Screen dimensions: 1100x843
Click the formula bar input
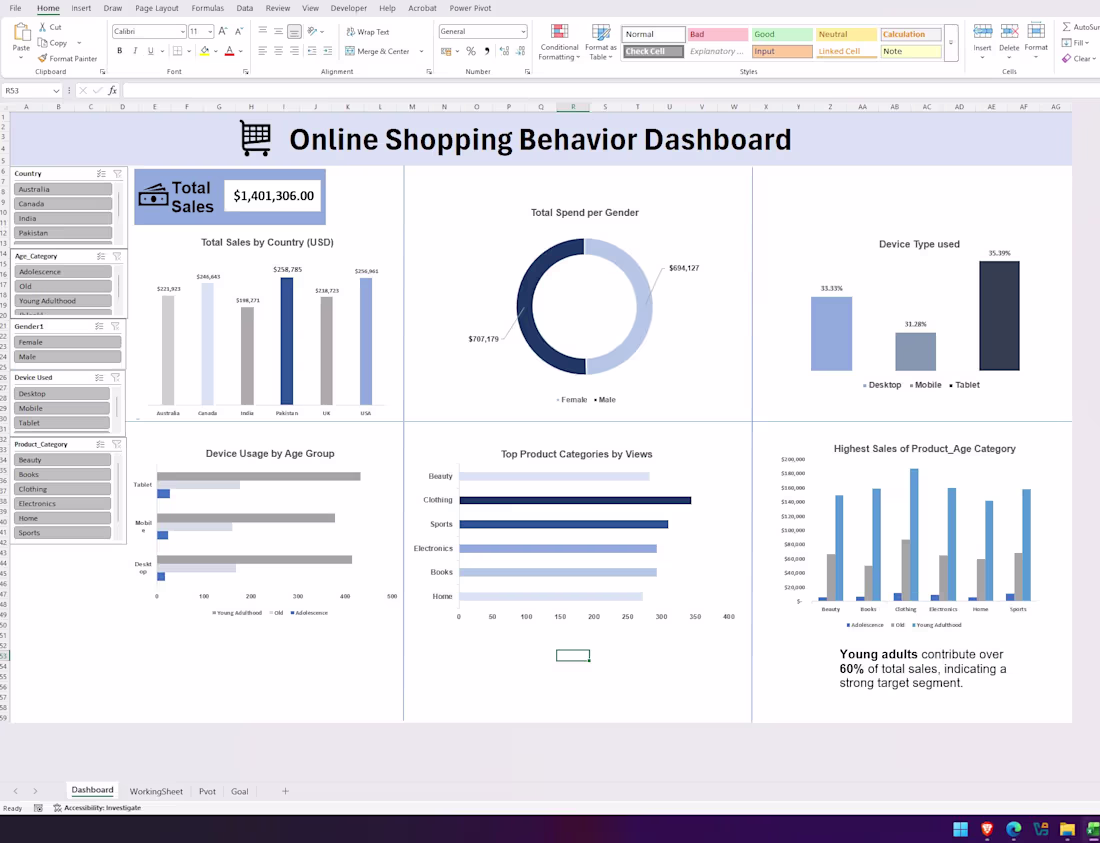point(610,90)
